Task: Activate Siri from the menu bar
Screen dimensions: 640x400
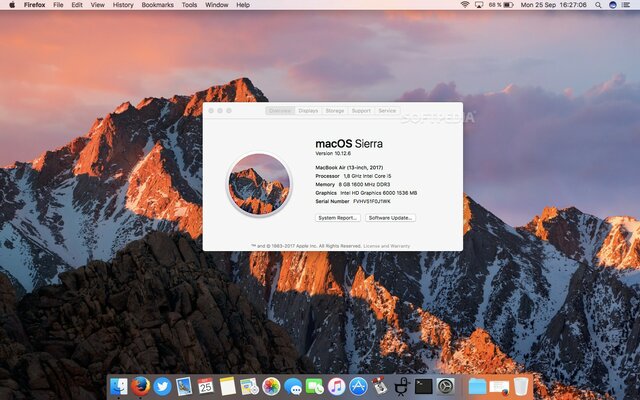Action: point(613,5)
